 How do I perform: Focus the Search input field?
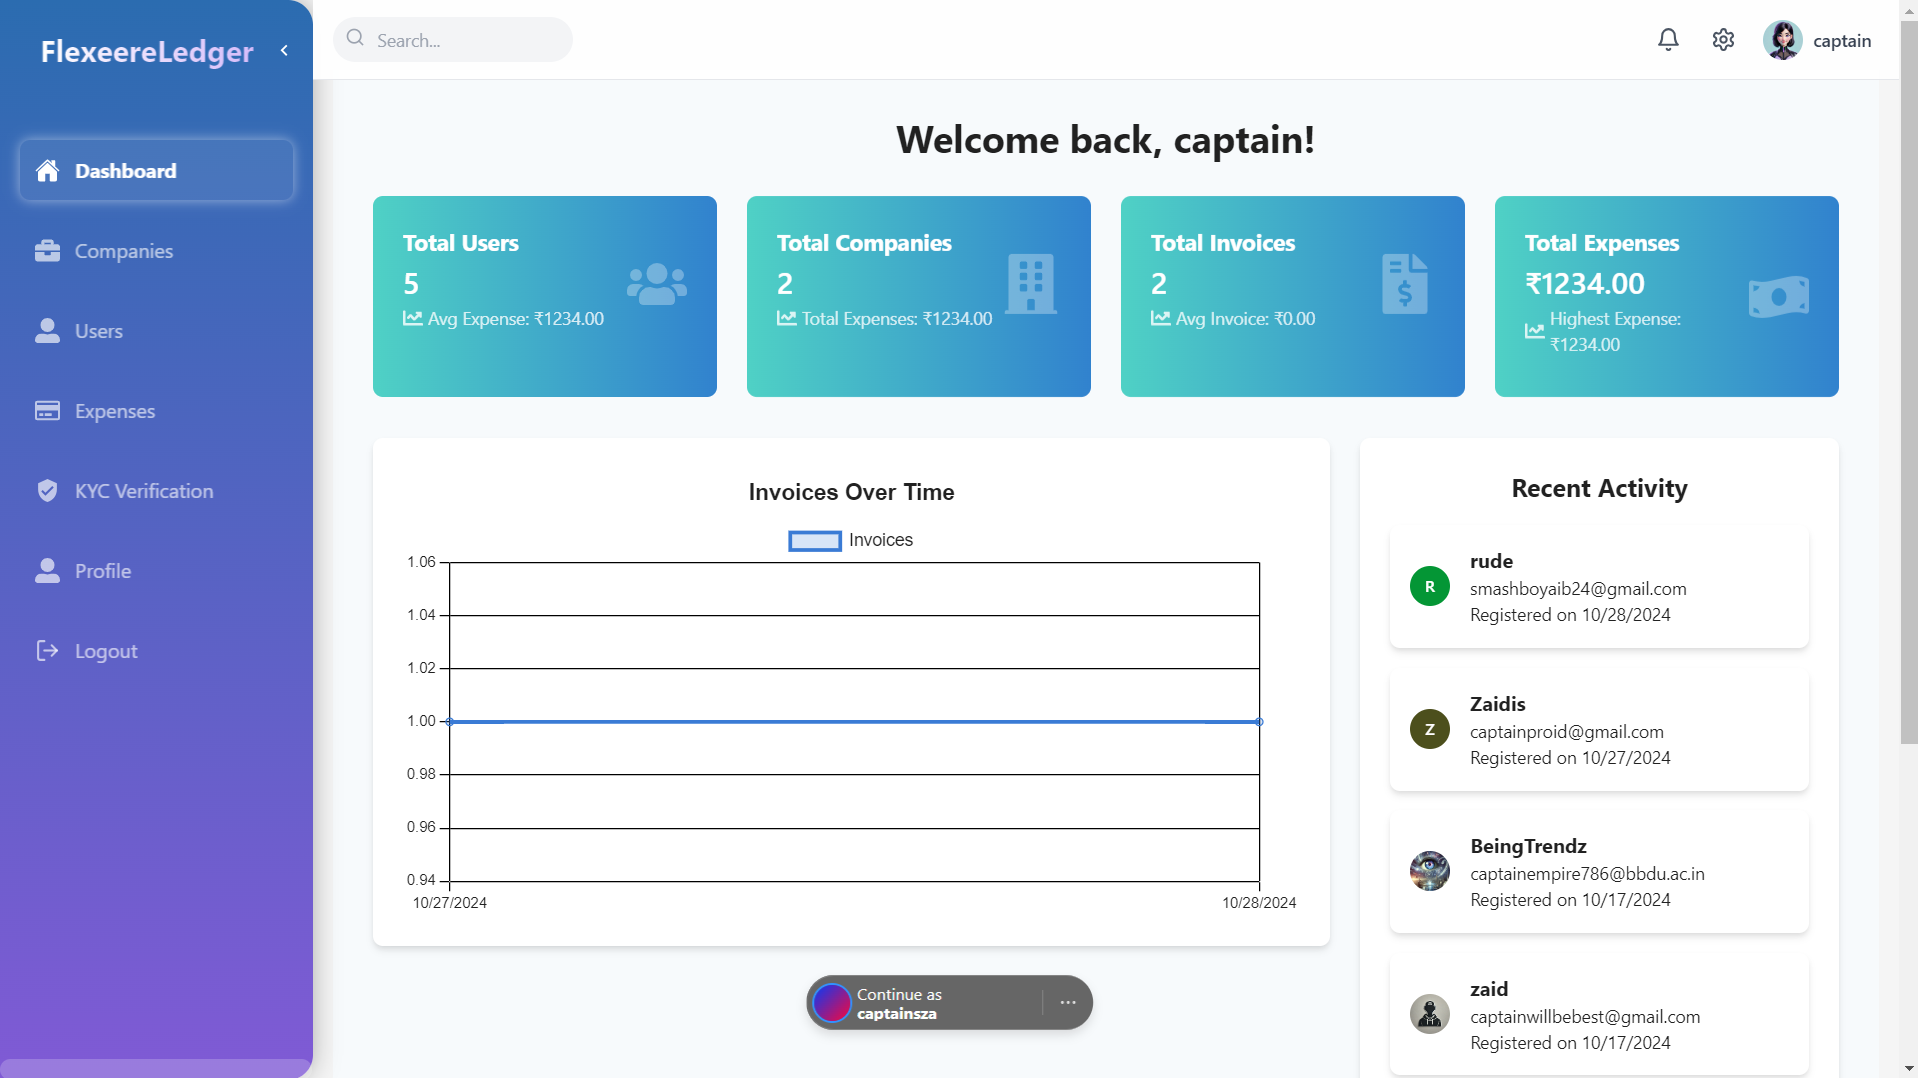(453, 40)
